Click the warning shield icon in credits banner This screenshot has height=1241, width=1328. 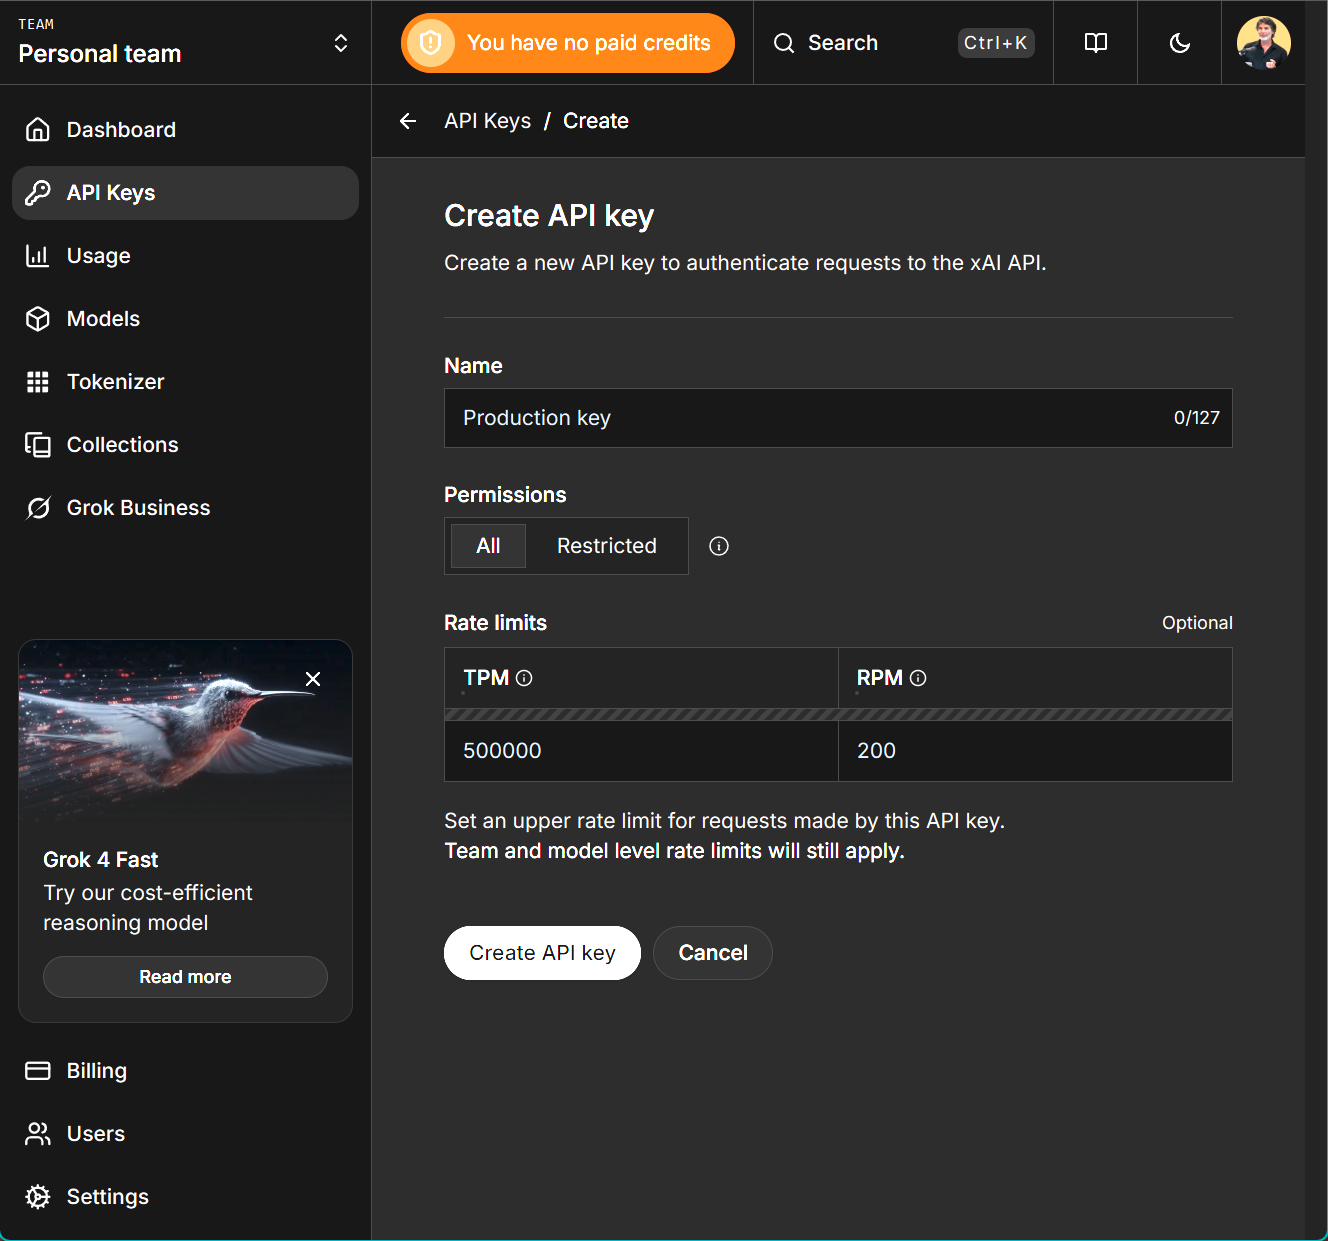(x=431, y=43)
